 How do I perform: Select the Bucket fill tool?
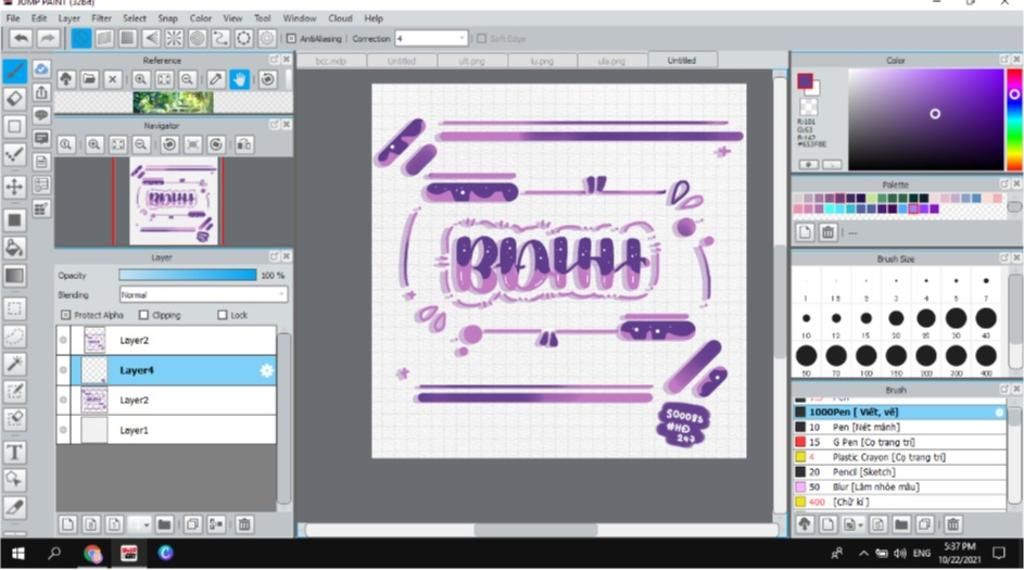click(14, 248)
